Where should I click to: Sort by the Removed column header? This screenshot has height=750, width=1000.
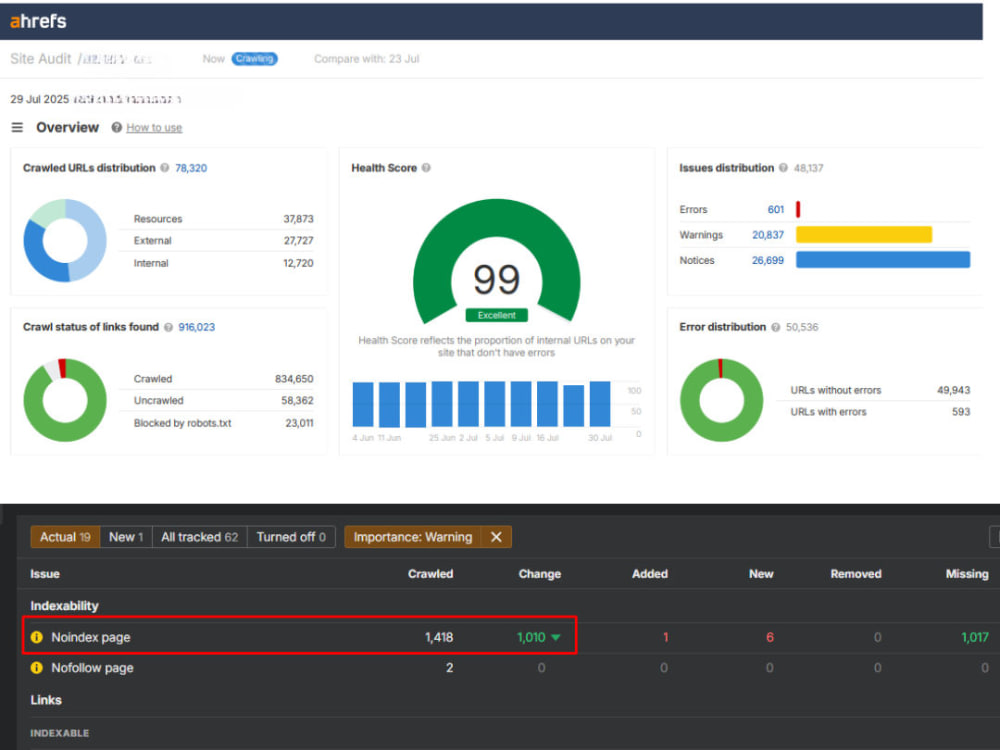pyautogui.click(x=856, y=573)
